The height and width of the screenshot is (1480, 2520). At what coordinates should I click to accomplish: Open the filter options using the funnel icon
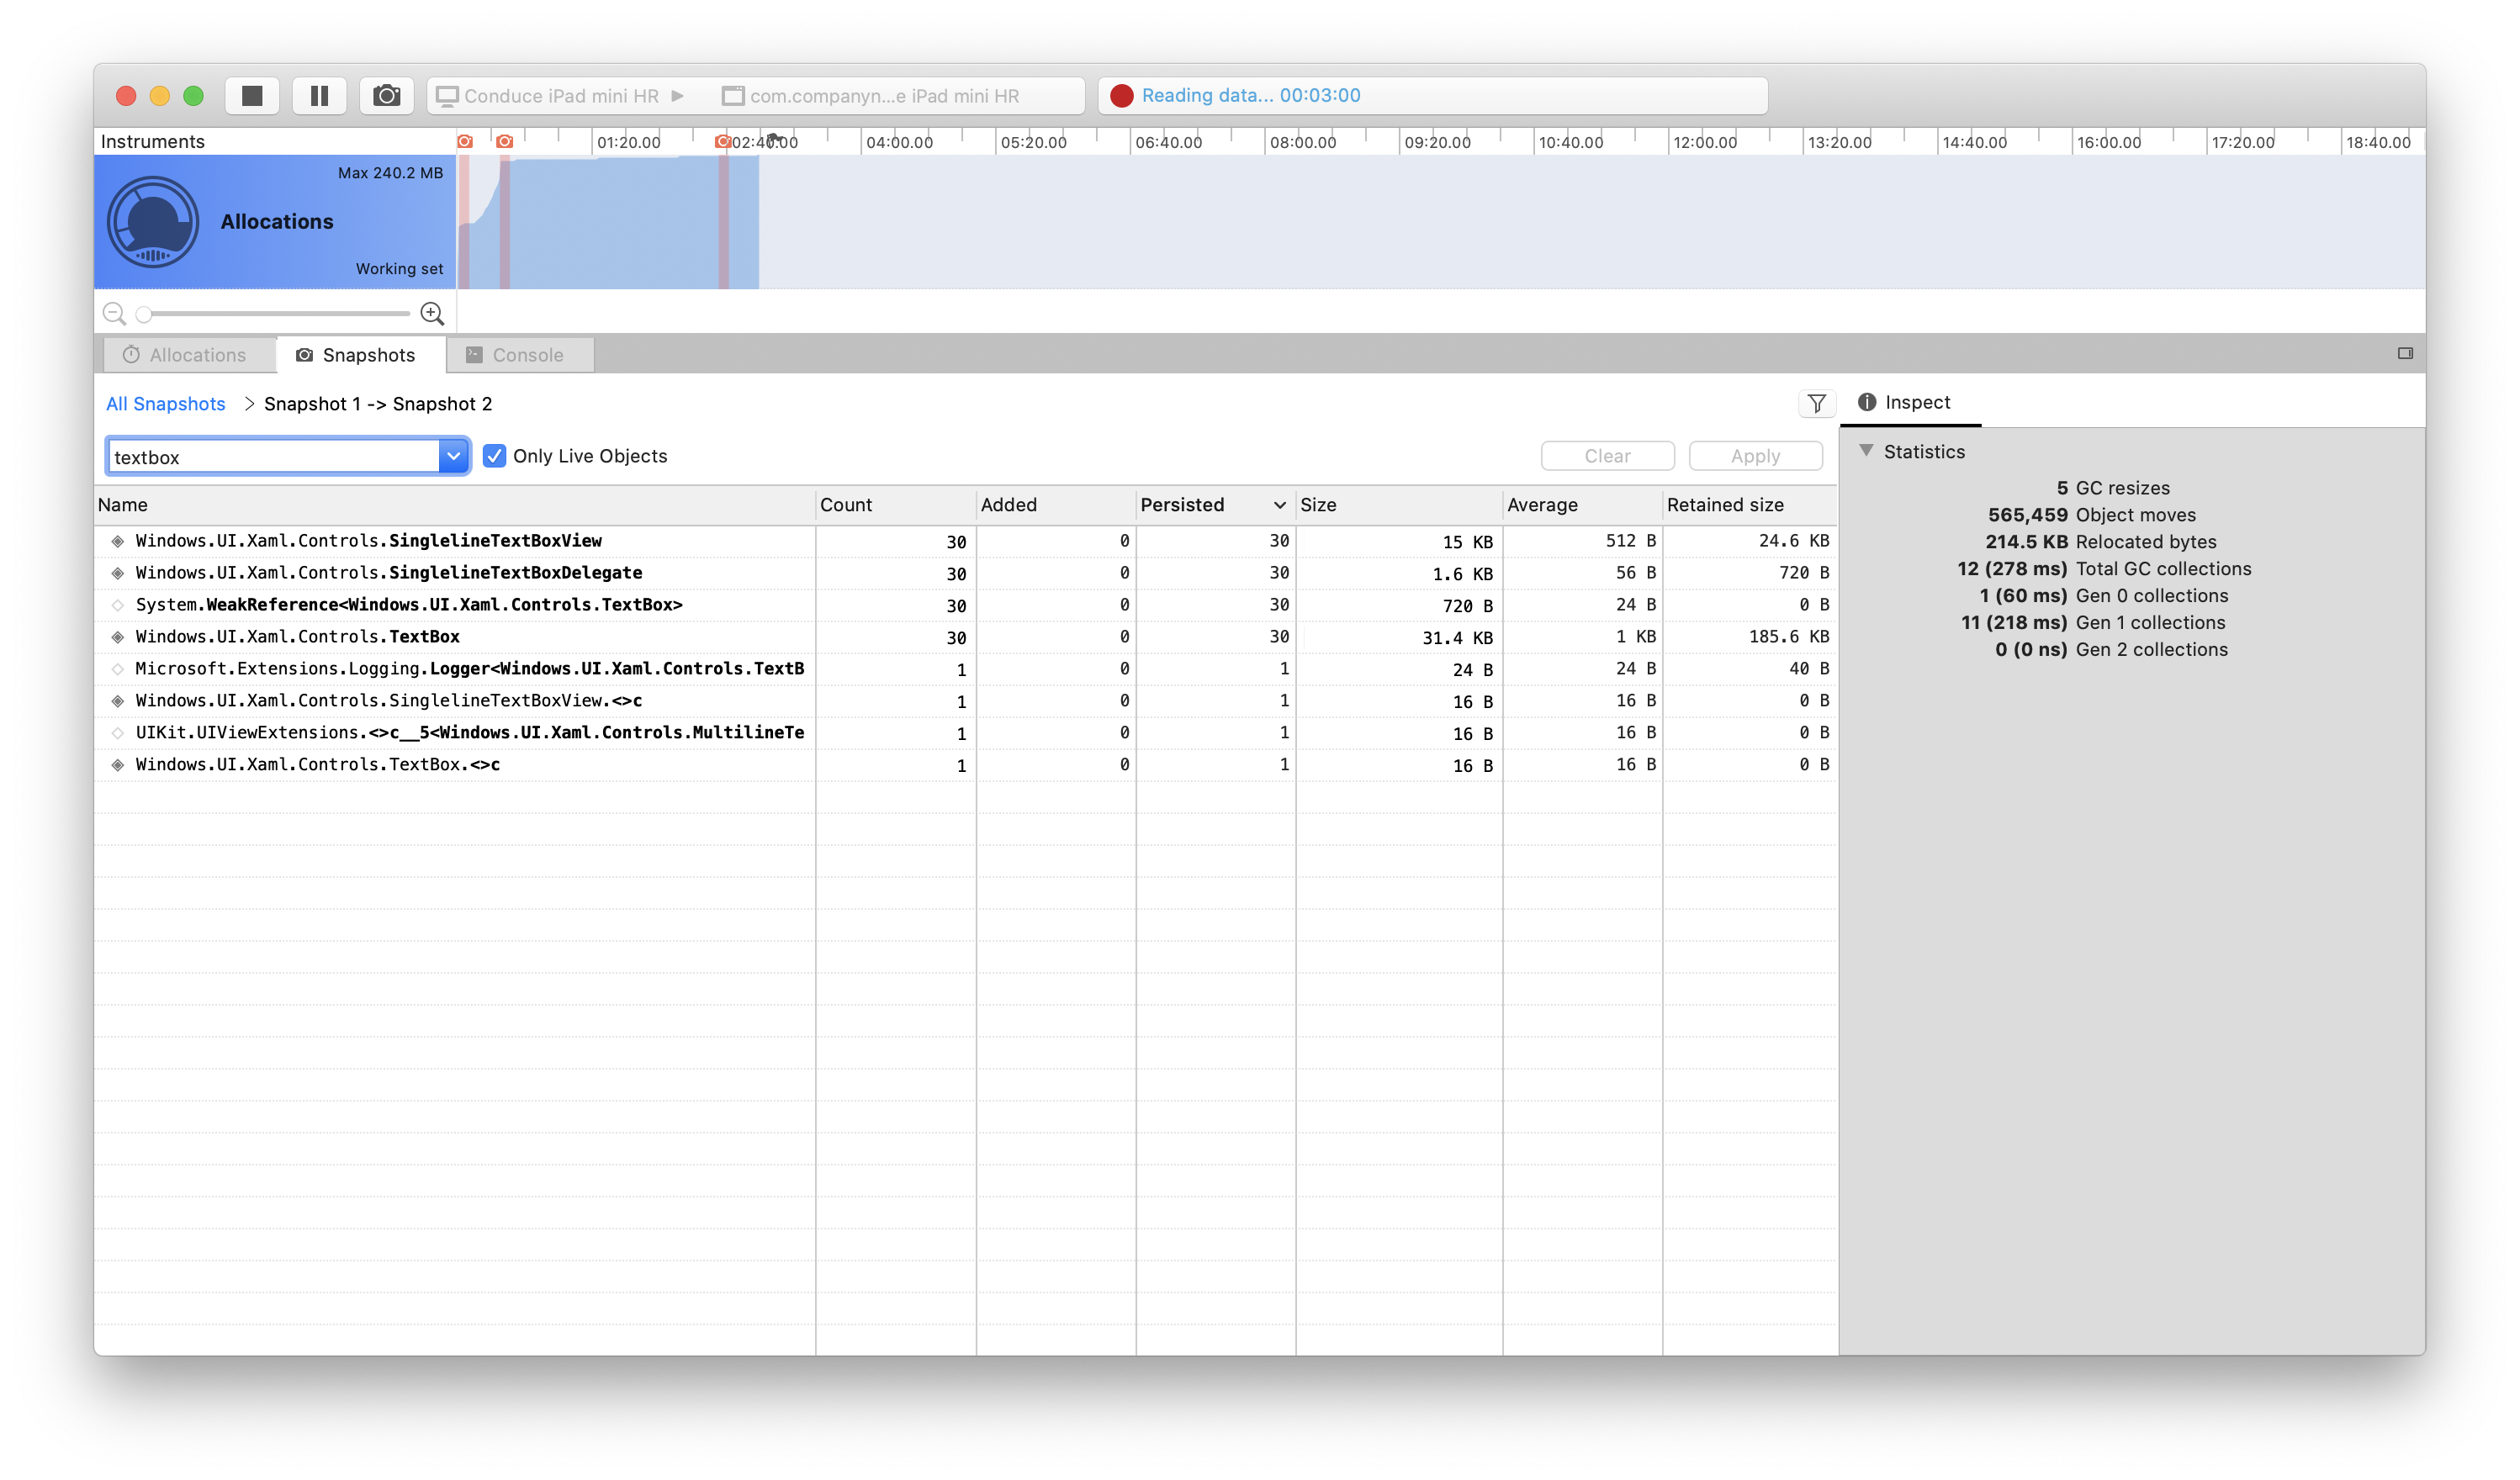(x=1817, y=403)
